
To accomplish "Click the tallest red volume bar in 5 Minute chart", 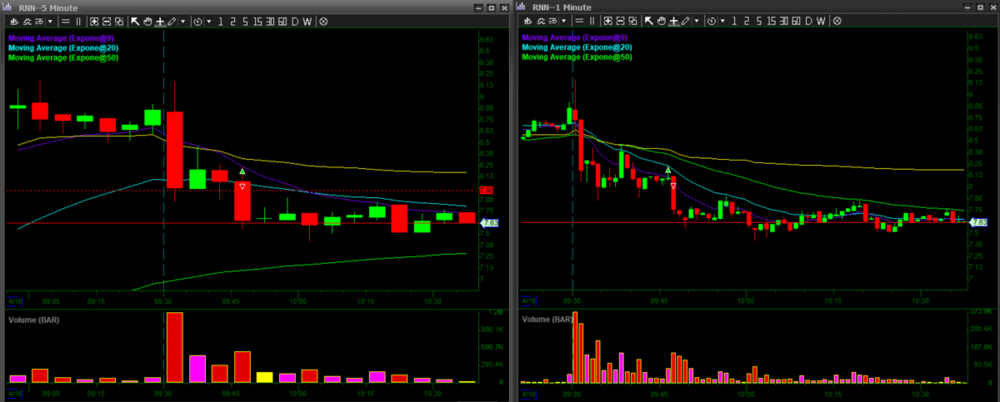I will (175, 347).
